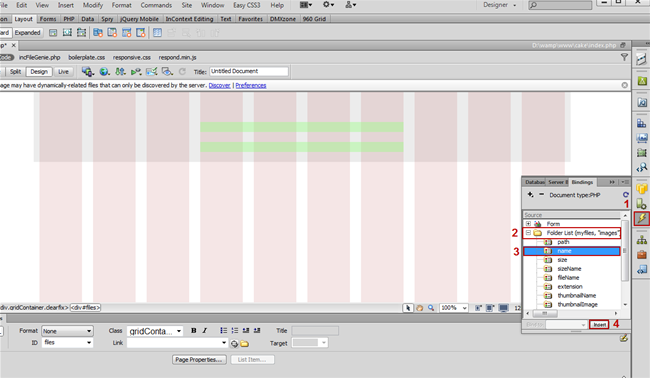Image resolution: width=650 pixels, height=378 pixels.
Task: Switch to the DMXzone insert tab
Action: point(283,19)
